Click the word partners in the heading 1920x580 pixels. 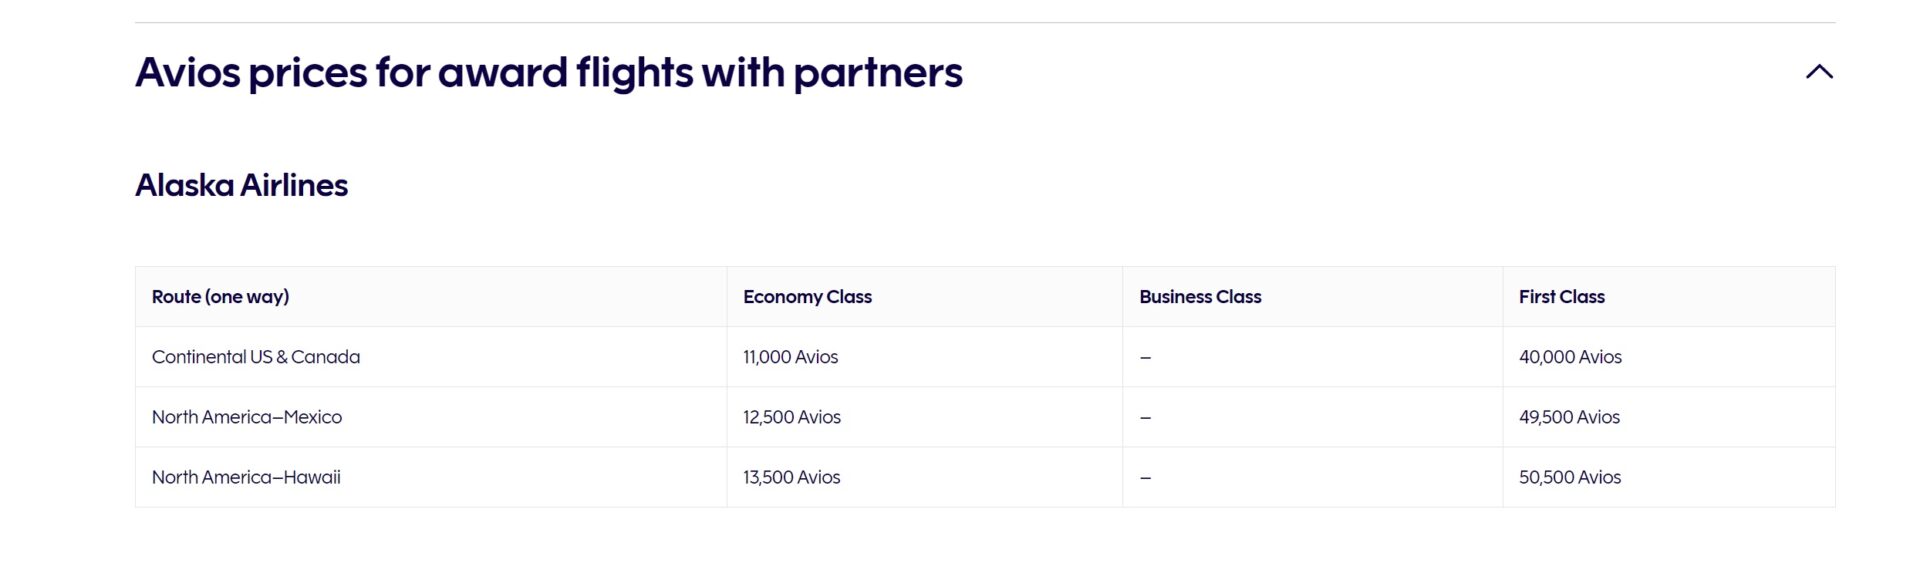pyautogui.click(x=878, y=75)
